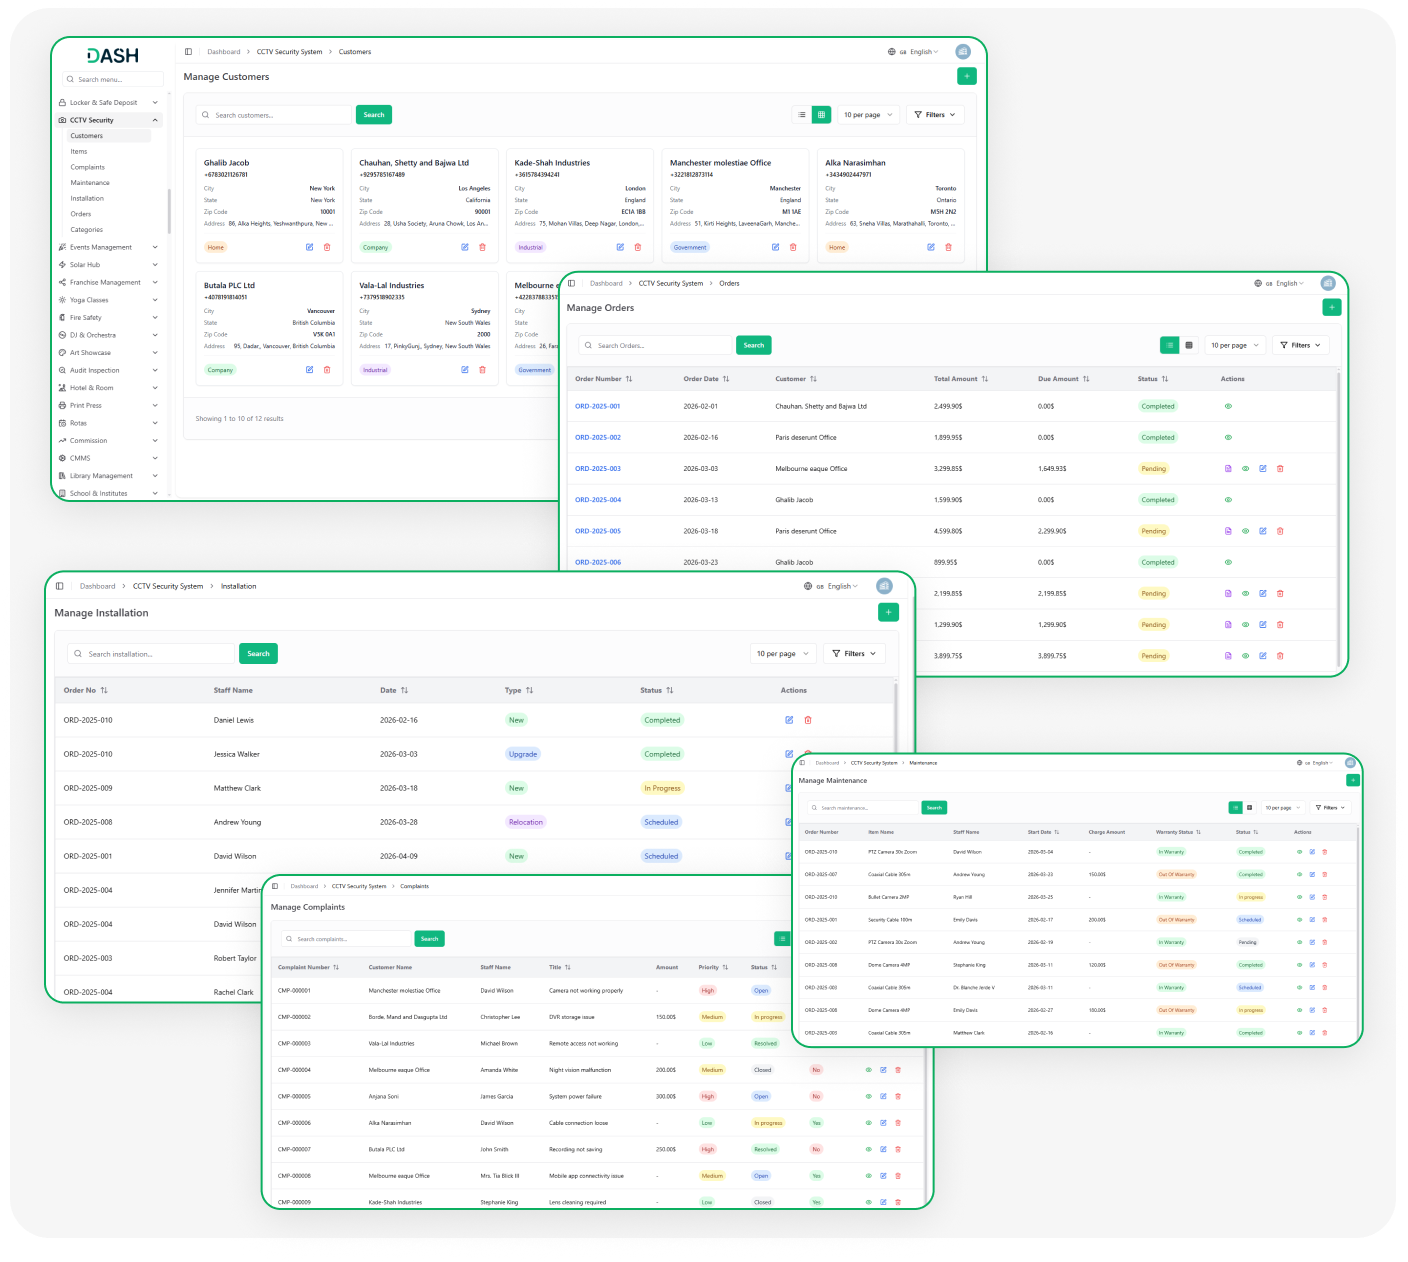Click add button in Manage Maintenance
1408x1262 pixels.
[1353, 780]
